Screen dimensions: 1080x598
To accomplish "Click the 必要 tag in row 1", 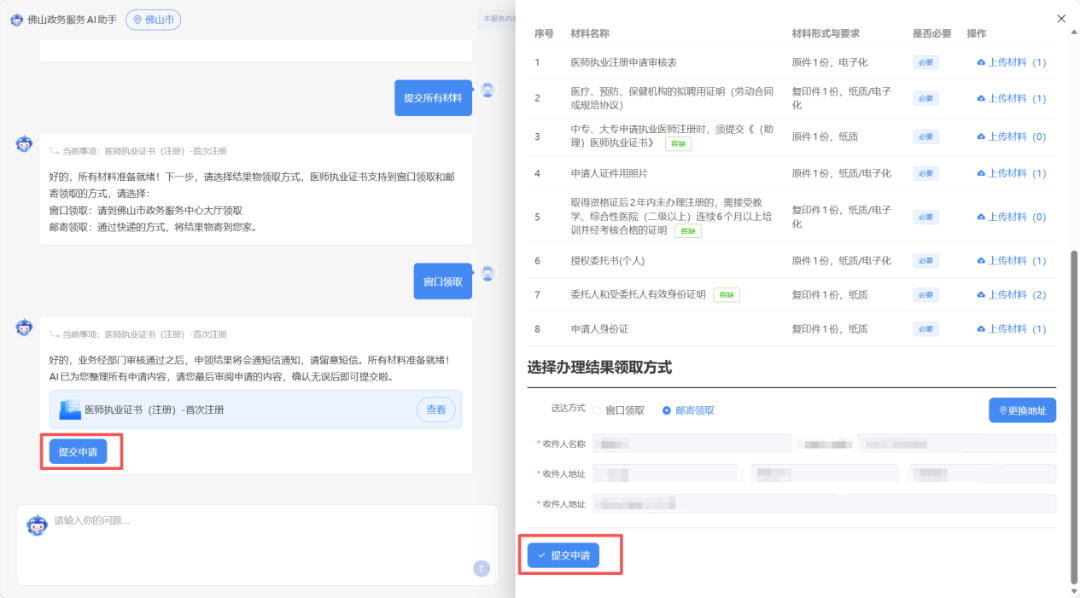I will (926, 63).
